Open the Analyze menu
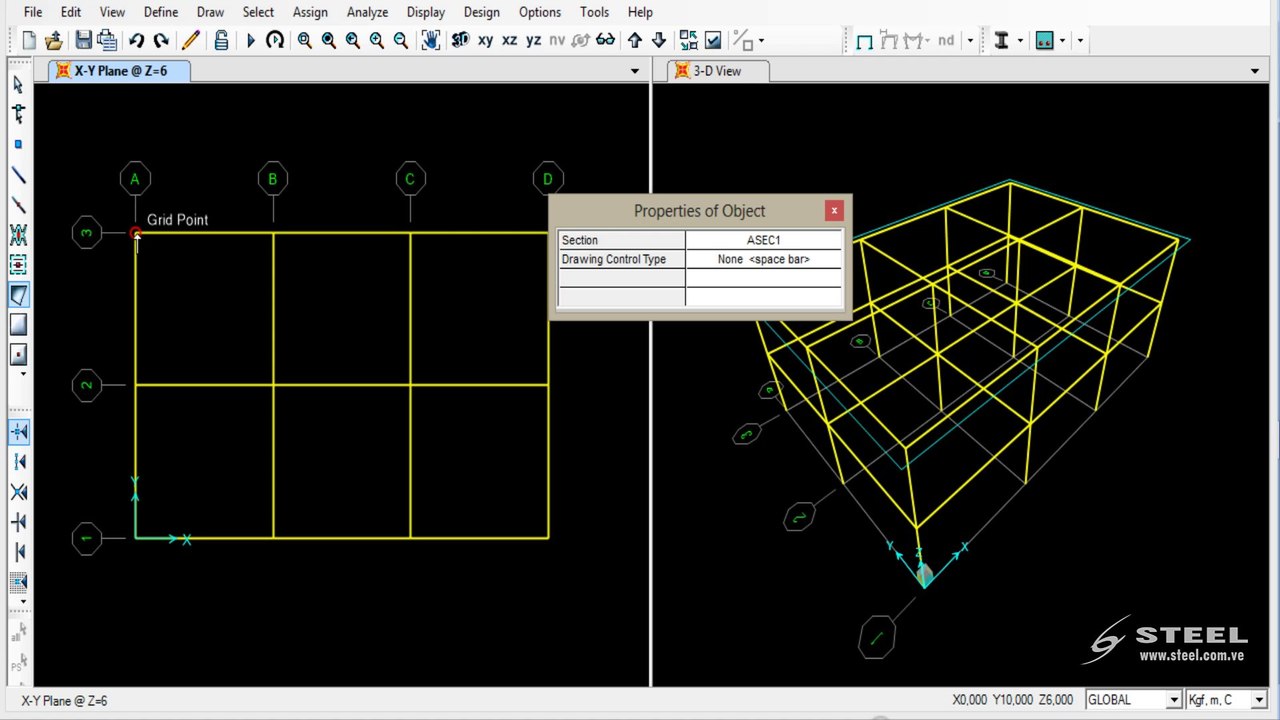1280x720 pixels. click(367, 12)
